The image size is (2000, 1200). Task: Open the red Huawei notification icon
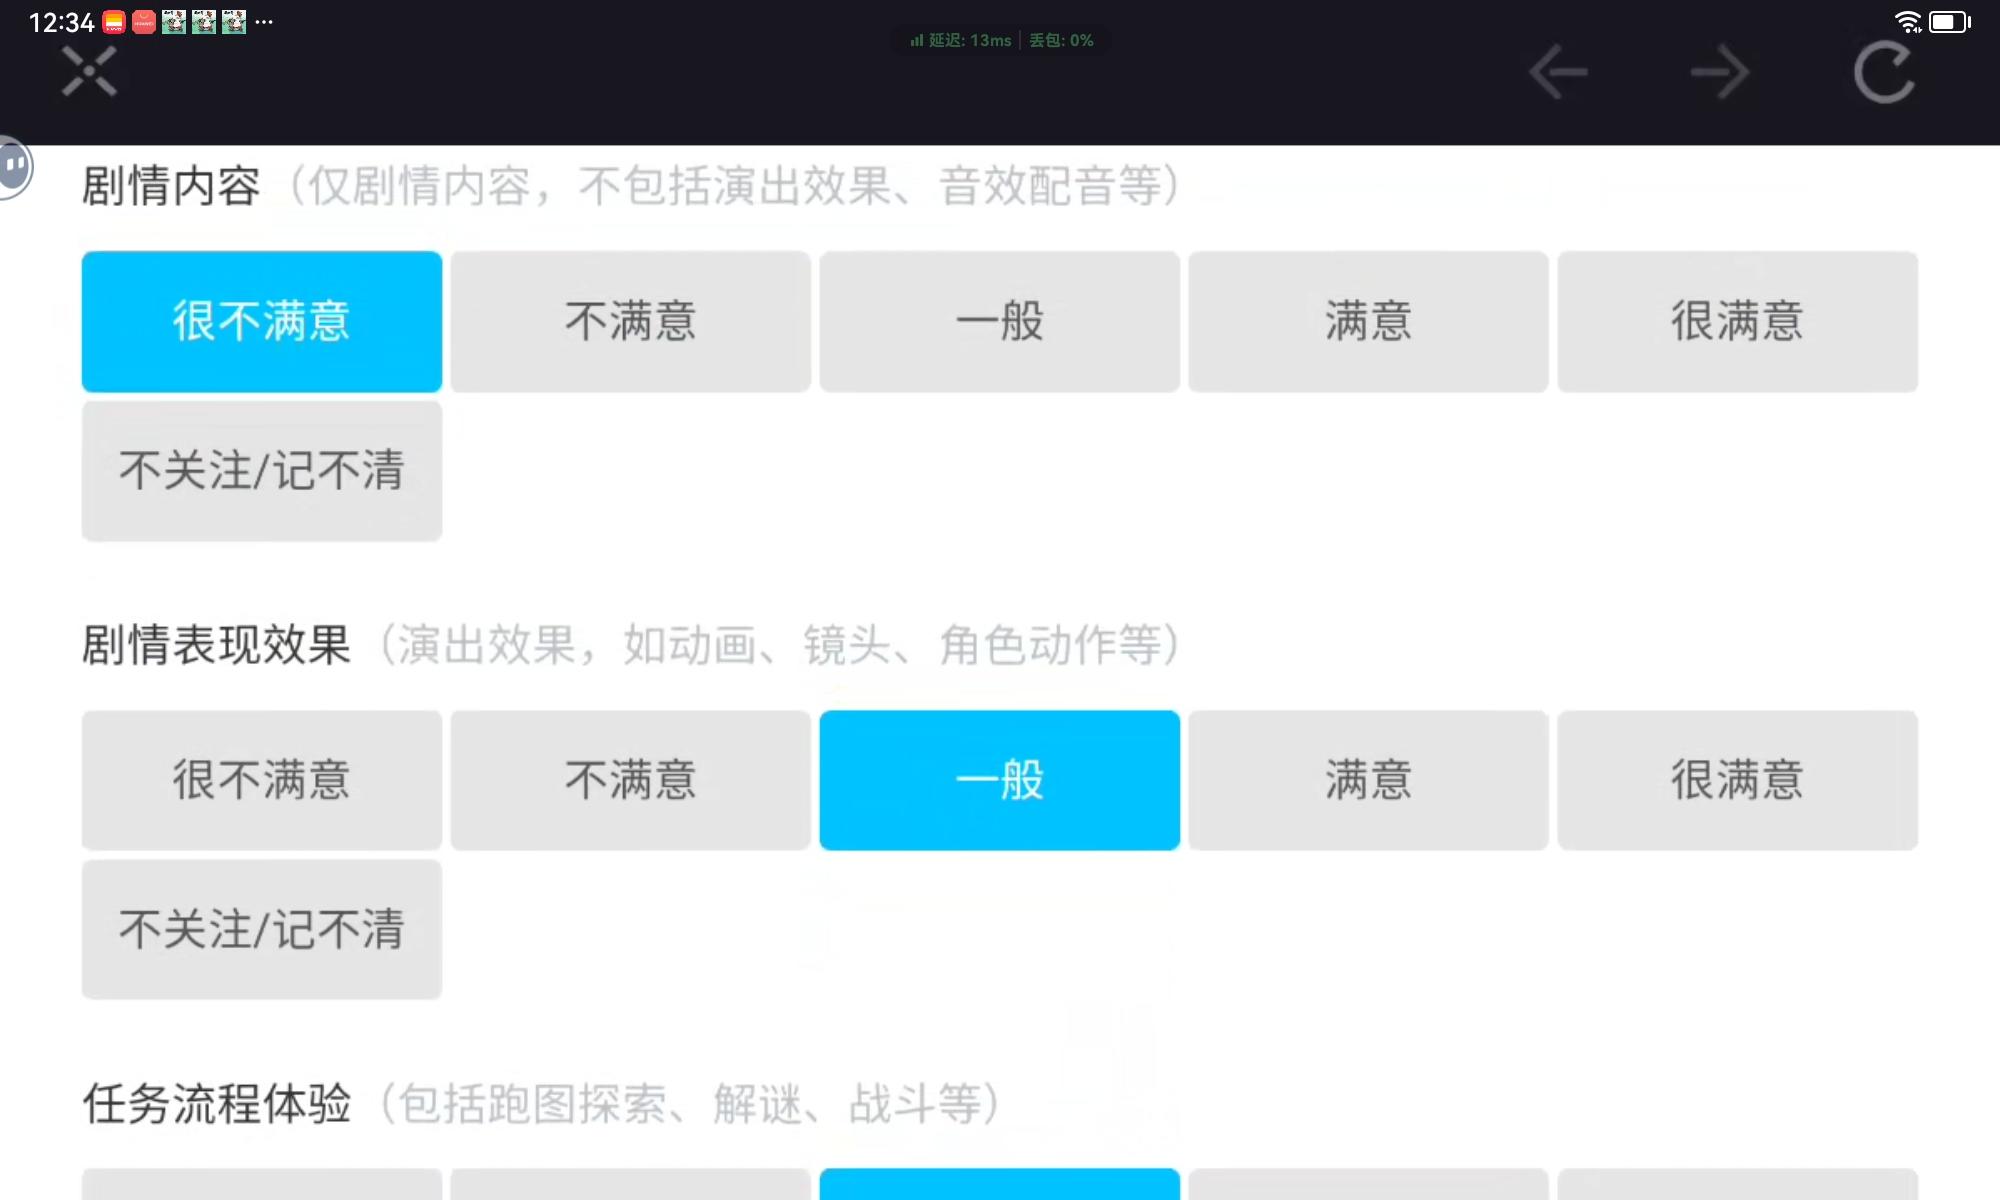(x=144, y=22)
